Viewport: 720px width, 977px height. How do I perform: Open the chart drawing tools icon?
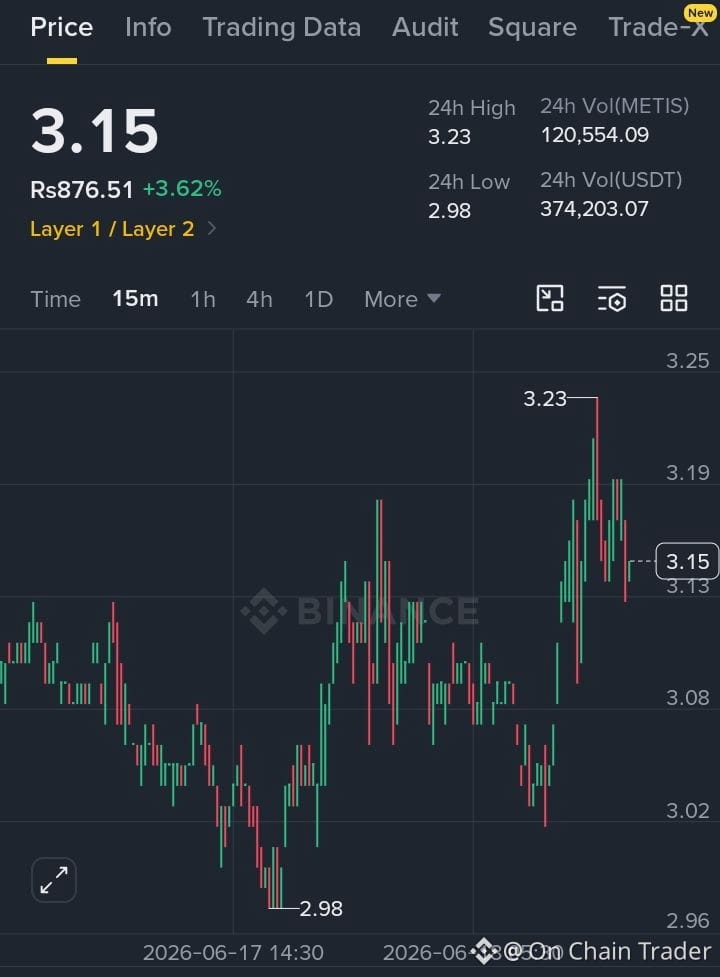[550, 298]
